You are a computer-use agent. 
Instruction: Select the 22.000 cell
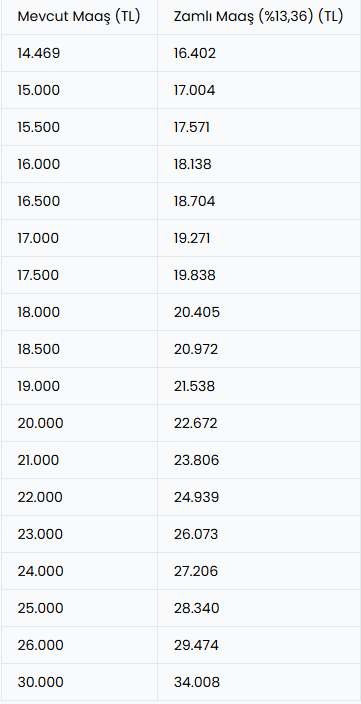click(x=79, y=497)
